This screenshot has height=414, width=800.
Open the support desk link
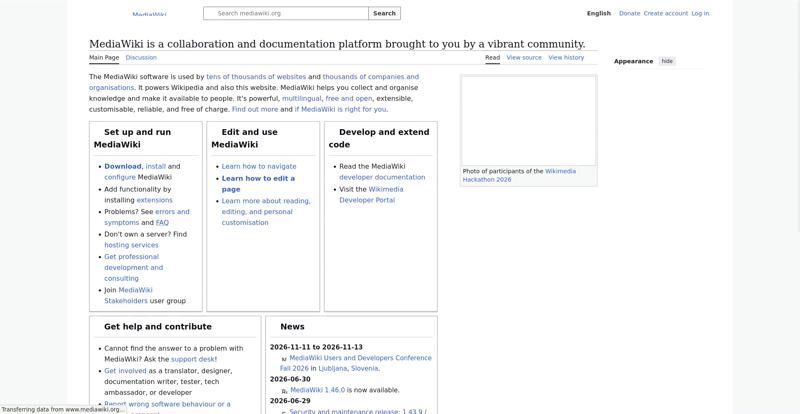coord(194,359)
